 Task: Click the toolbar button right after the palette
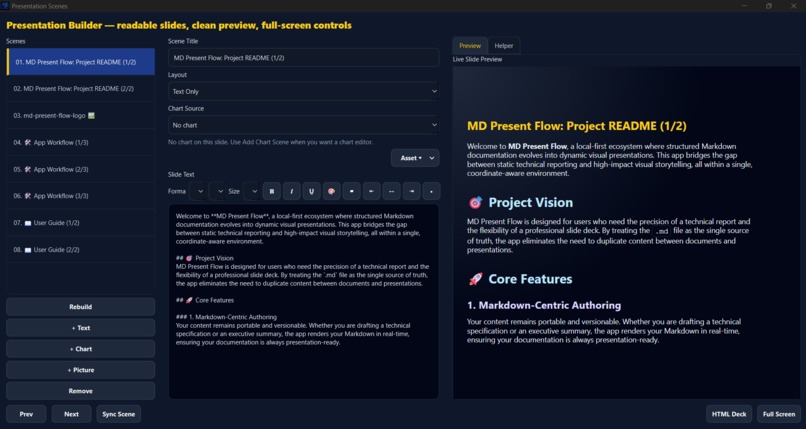click(x=351, y=191)
